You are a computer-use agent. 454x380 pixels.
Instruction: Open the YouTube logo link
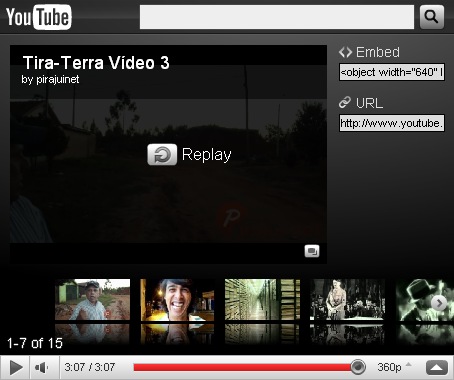pos(39,17)
